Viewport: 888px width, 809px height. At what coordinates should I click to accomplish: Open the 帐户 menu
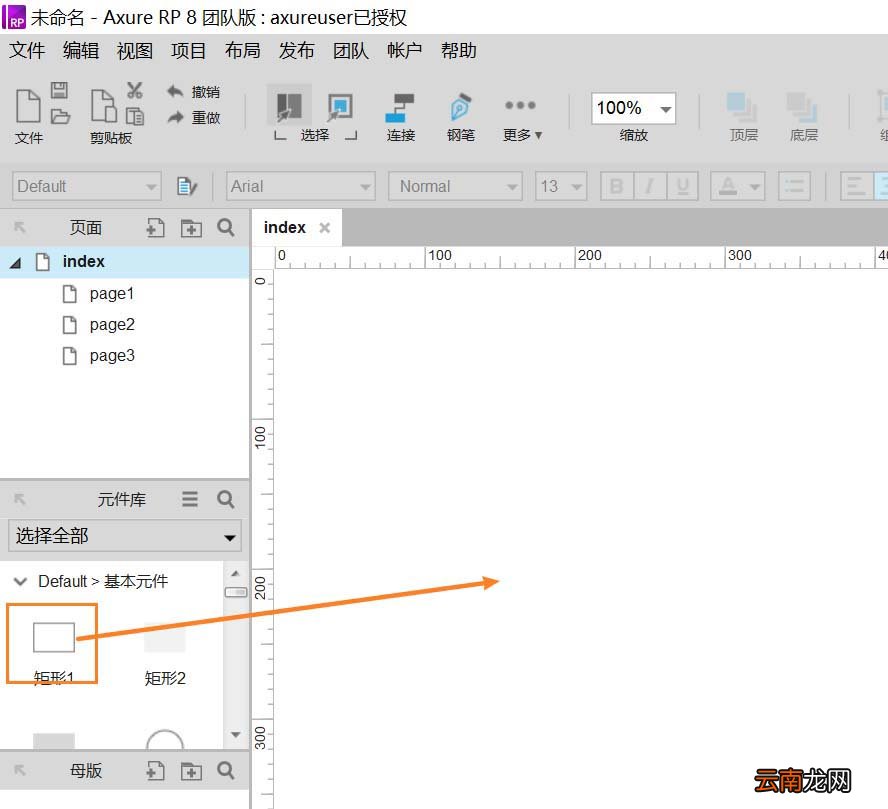[x=404, y=50]
